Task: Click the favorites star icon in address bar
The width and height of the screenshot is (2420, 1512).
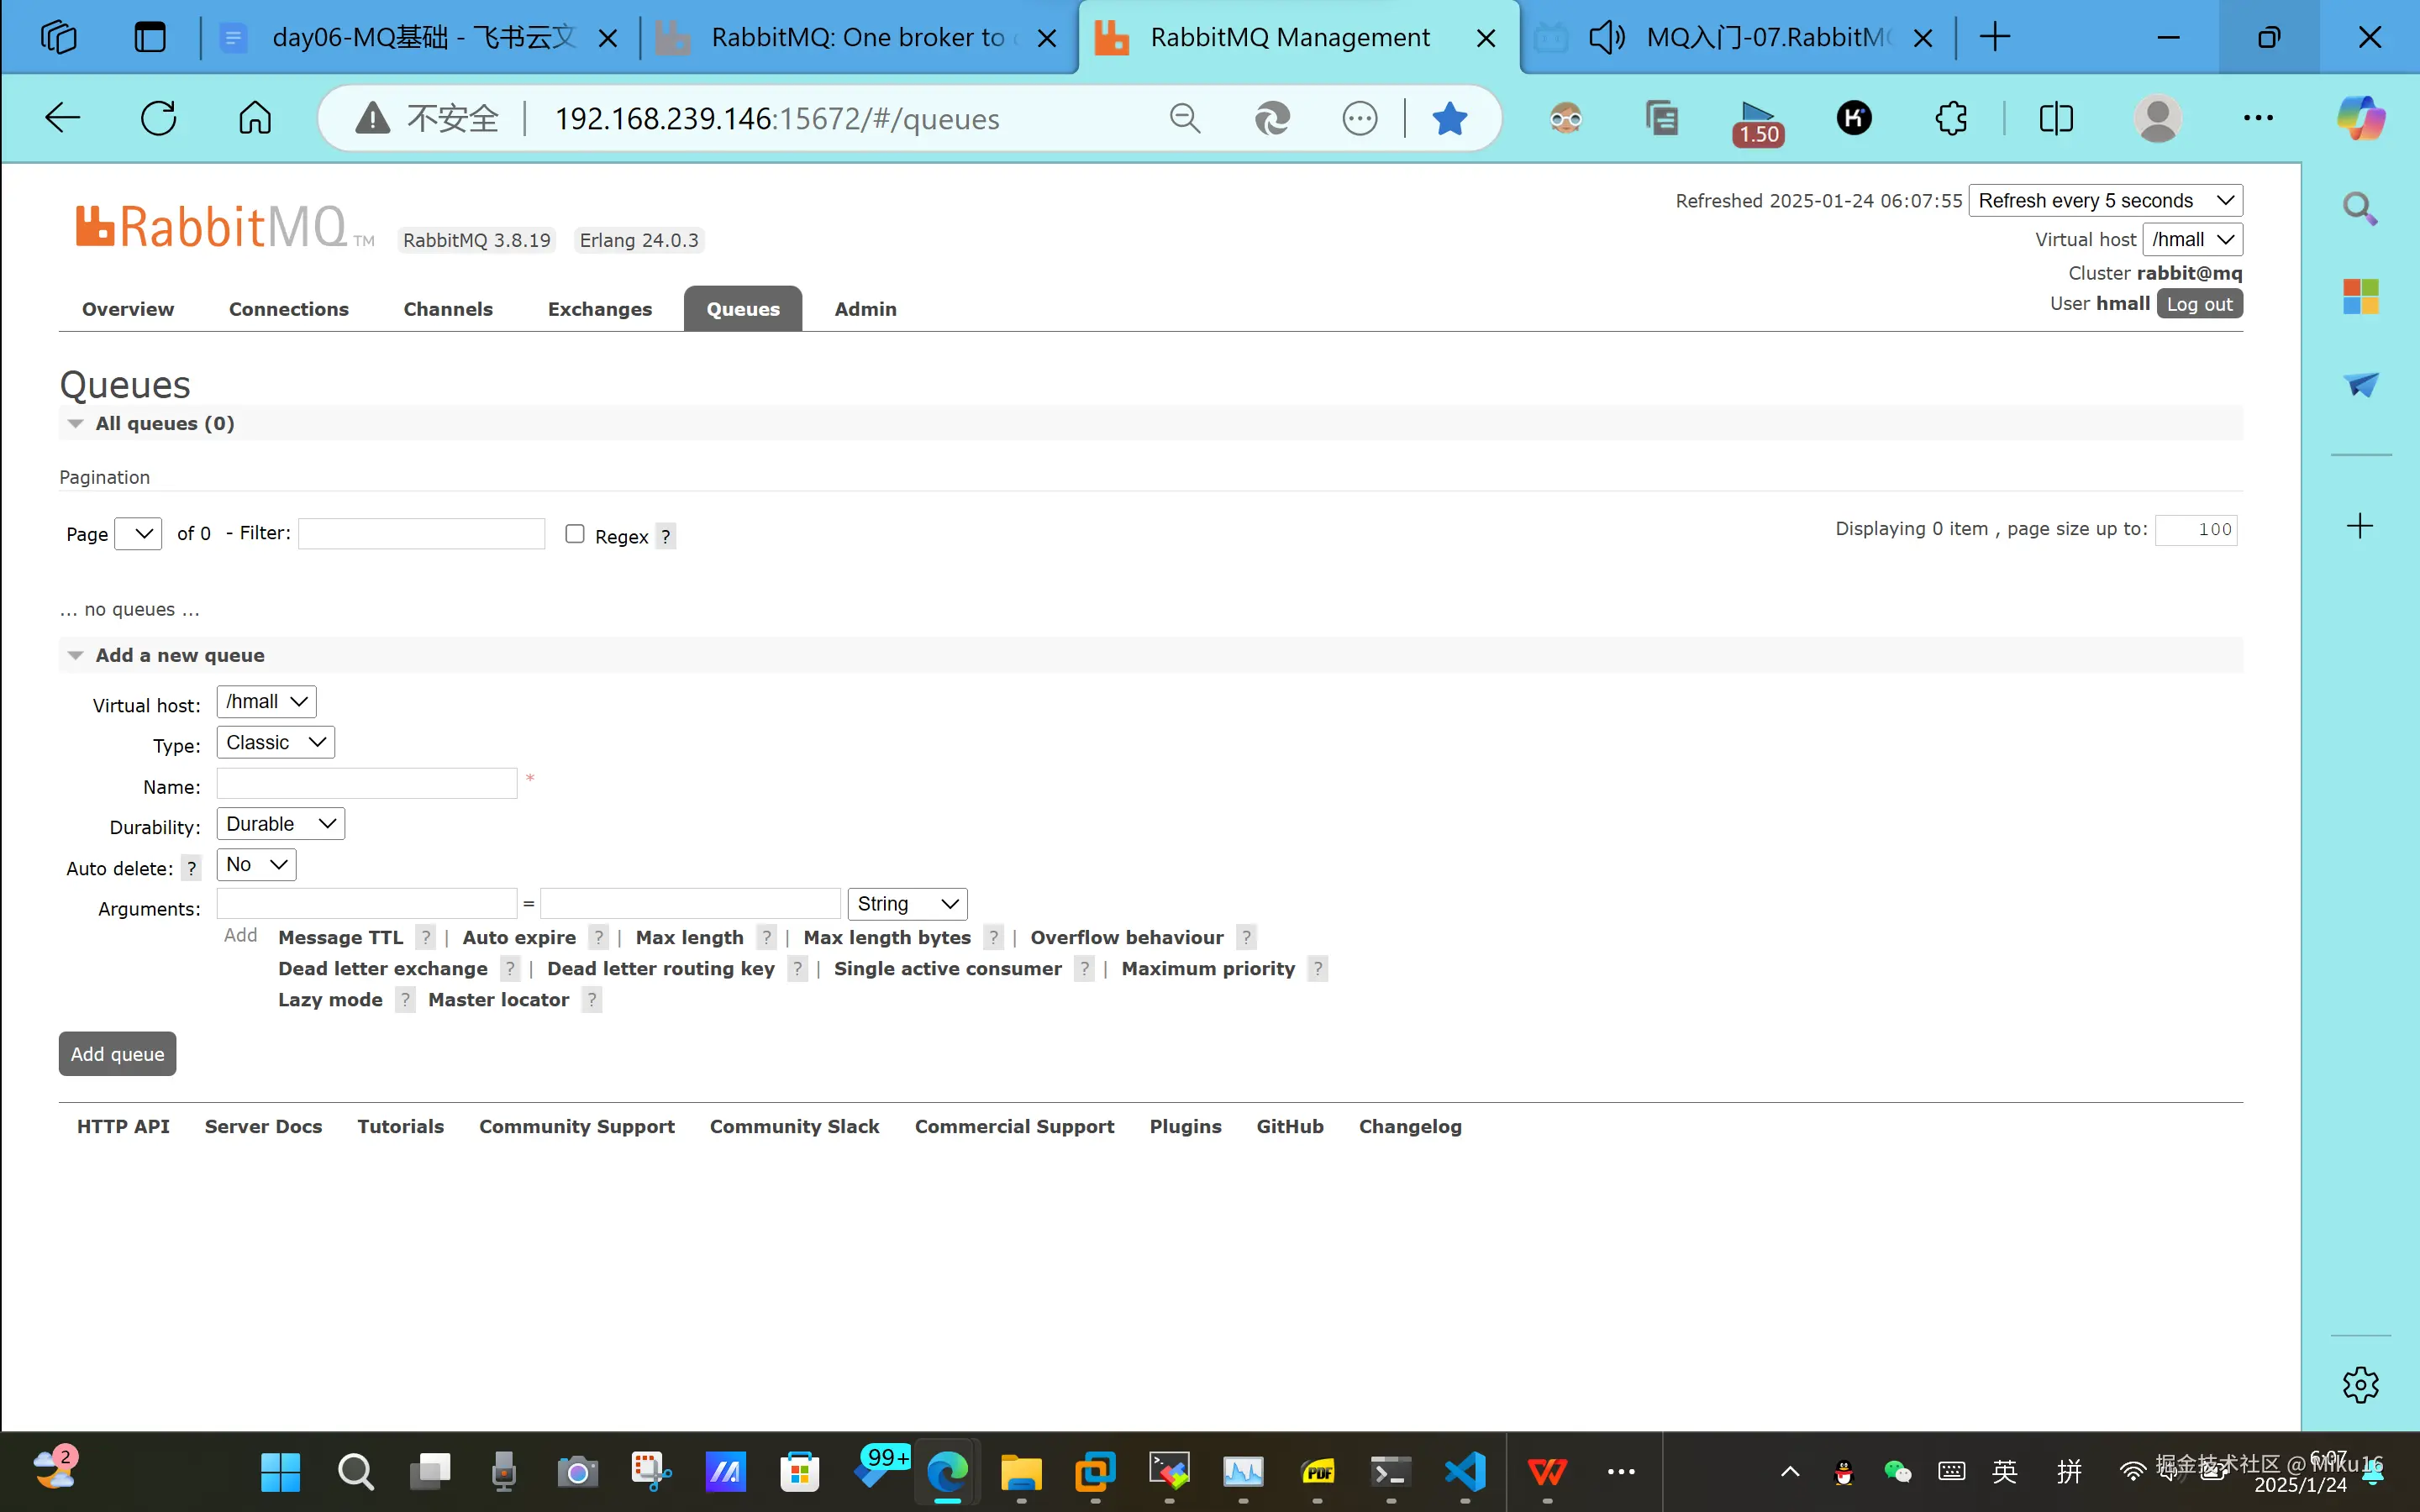Action: click(1449, 118)
